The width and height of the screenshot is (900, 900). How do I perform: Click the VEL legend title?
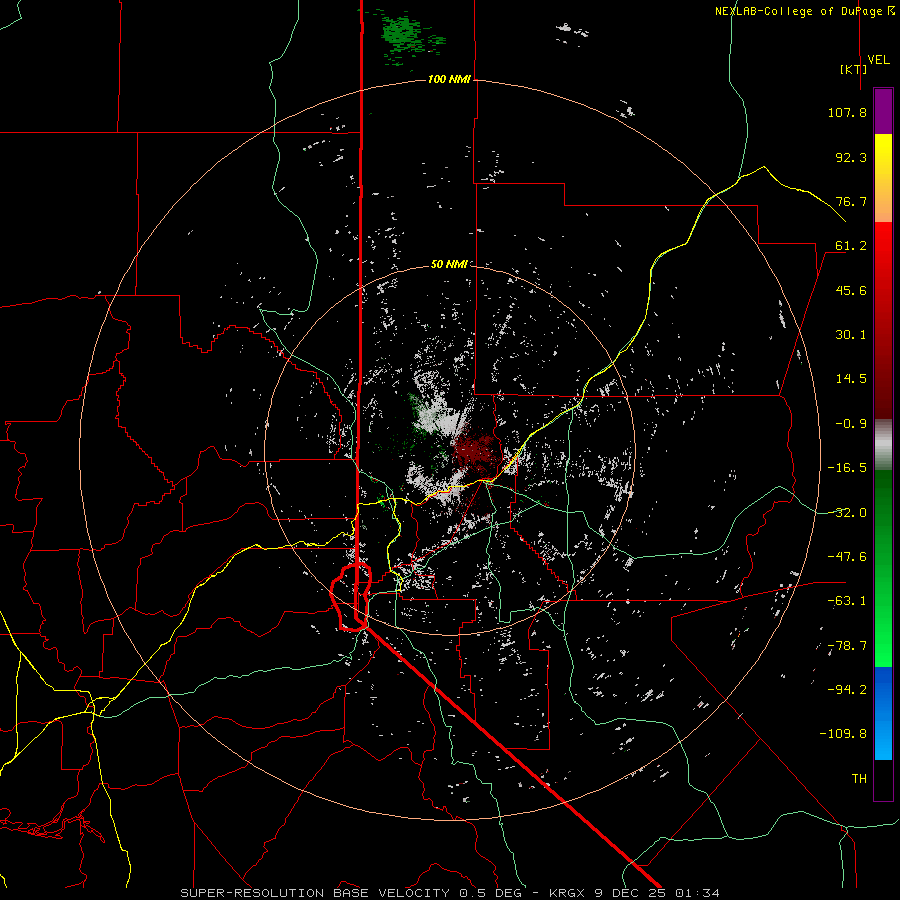878,59
